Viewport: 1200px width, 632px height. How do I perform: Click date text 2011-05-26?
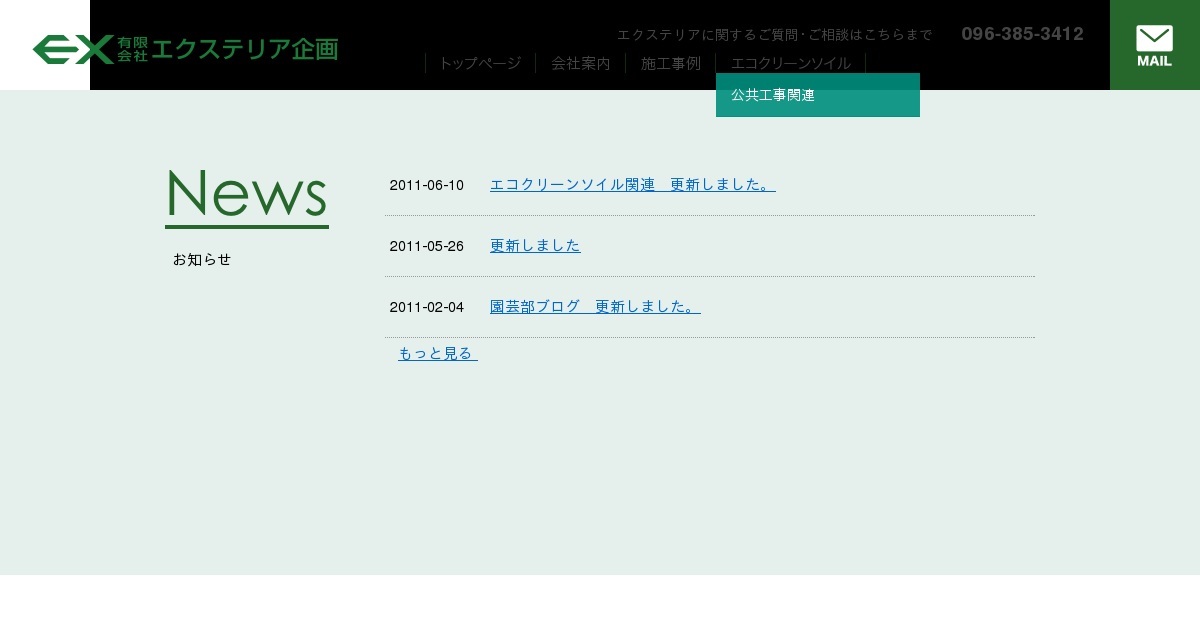click(x=427, y=246)
